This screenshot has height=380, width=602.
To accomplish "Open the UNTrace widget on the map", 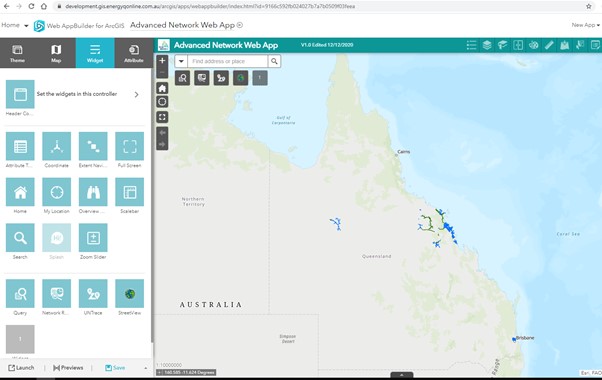I will 221,78.
